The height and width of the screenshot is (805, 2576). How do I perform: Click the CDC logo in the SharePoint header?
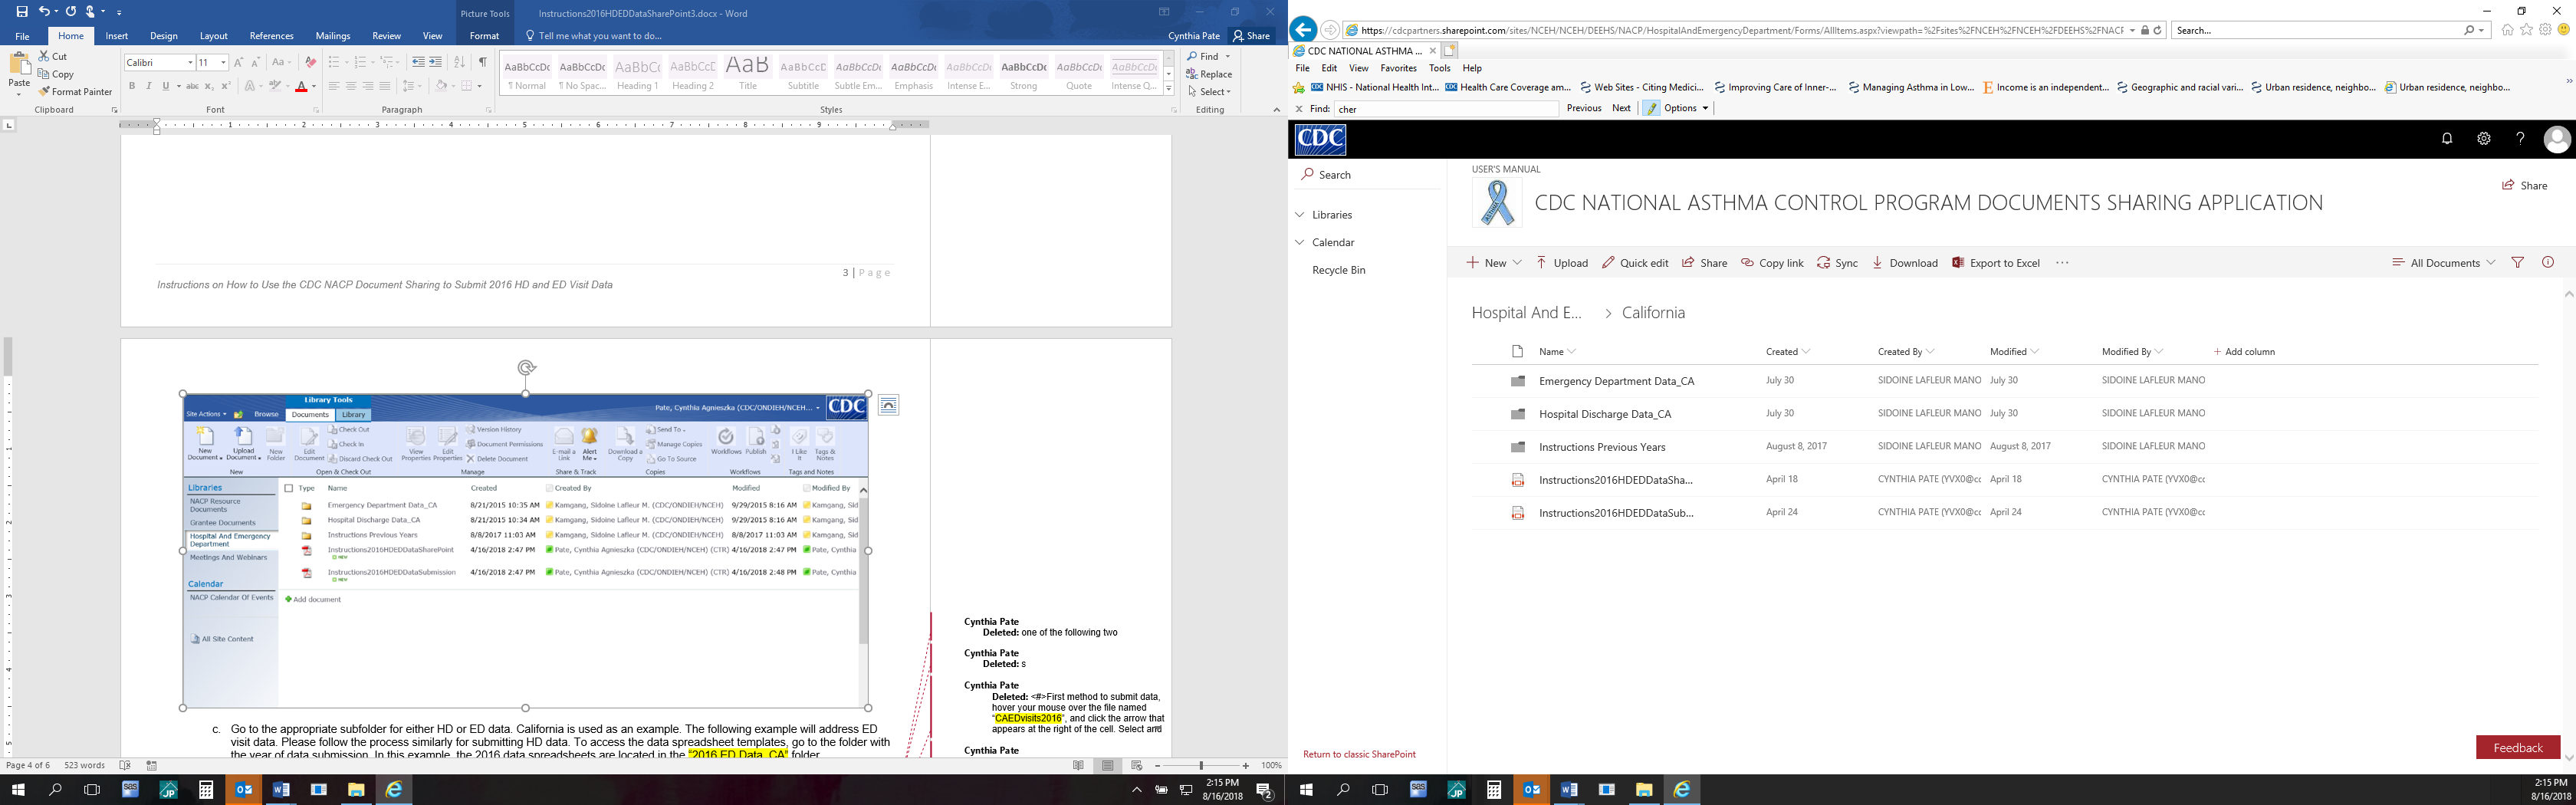click(1320, 140)
